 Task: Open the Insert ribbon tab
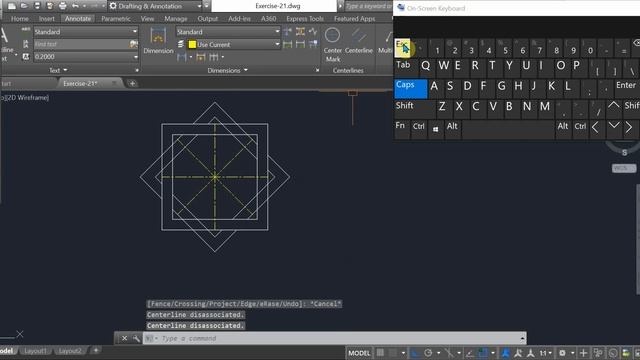(x=47, y=18)
